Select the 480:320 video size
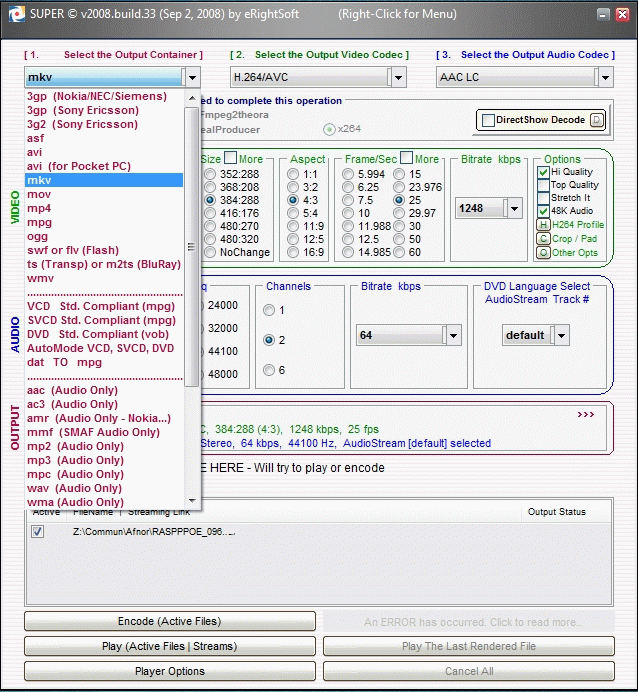The height and width of the screenshot is (692, 638). (x=210, y=239)
